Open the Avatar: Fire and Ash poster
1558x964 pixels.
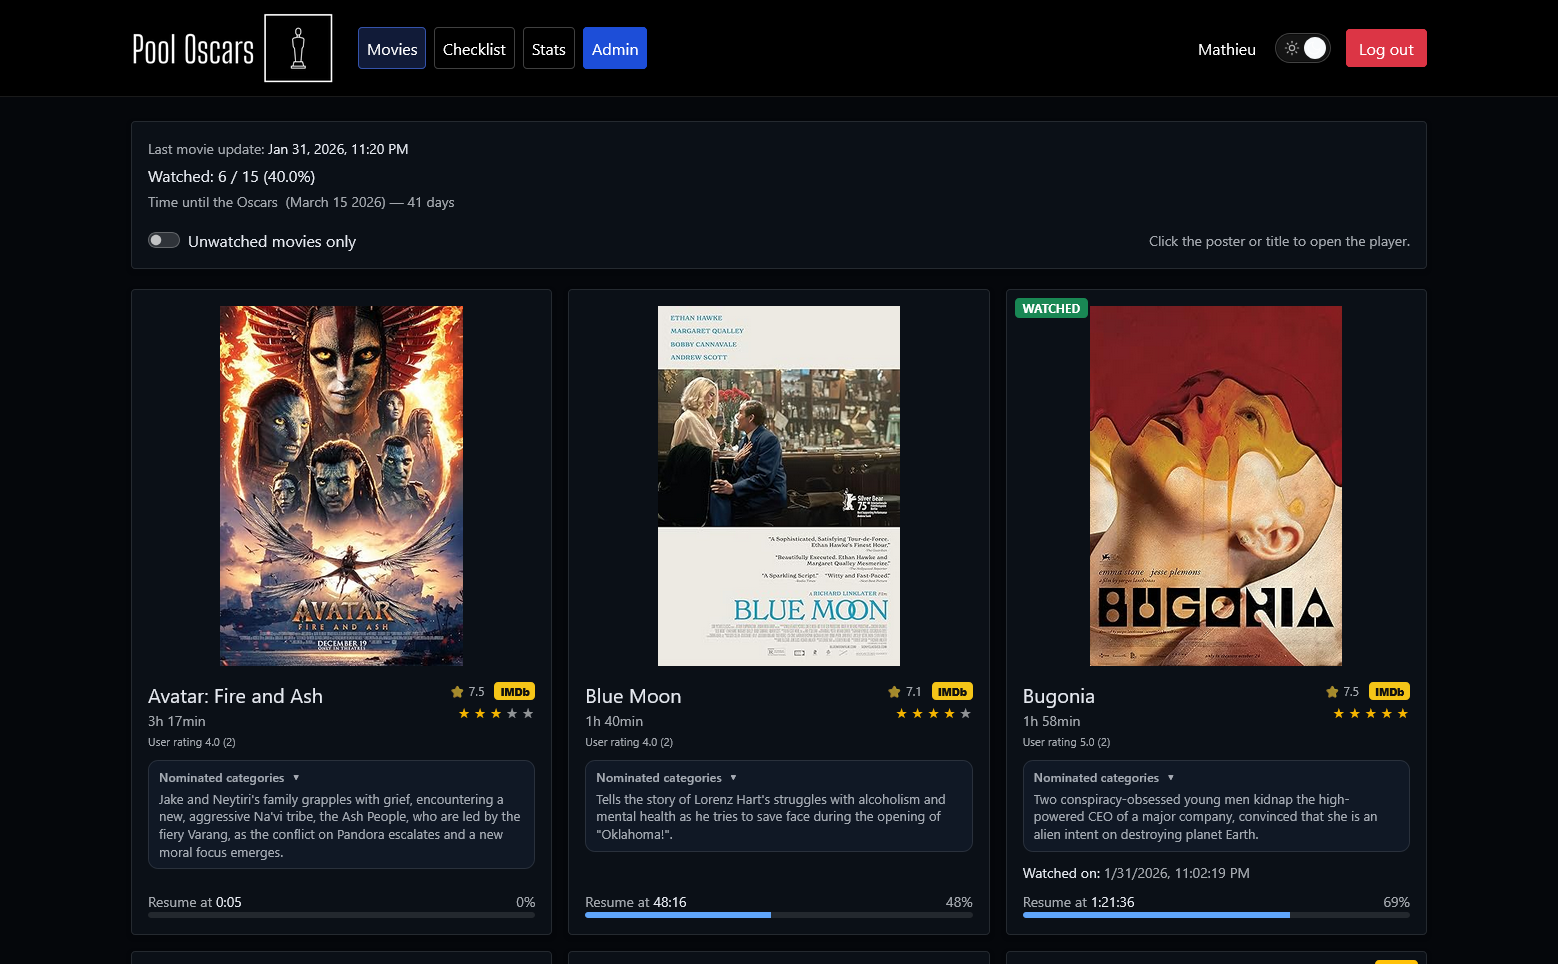click(341, 486)
